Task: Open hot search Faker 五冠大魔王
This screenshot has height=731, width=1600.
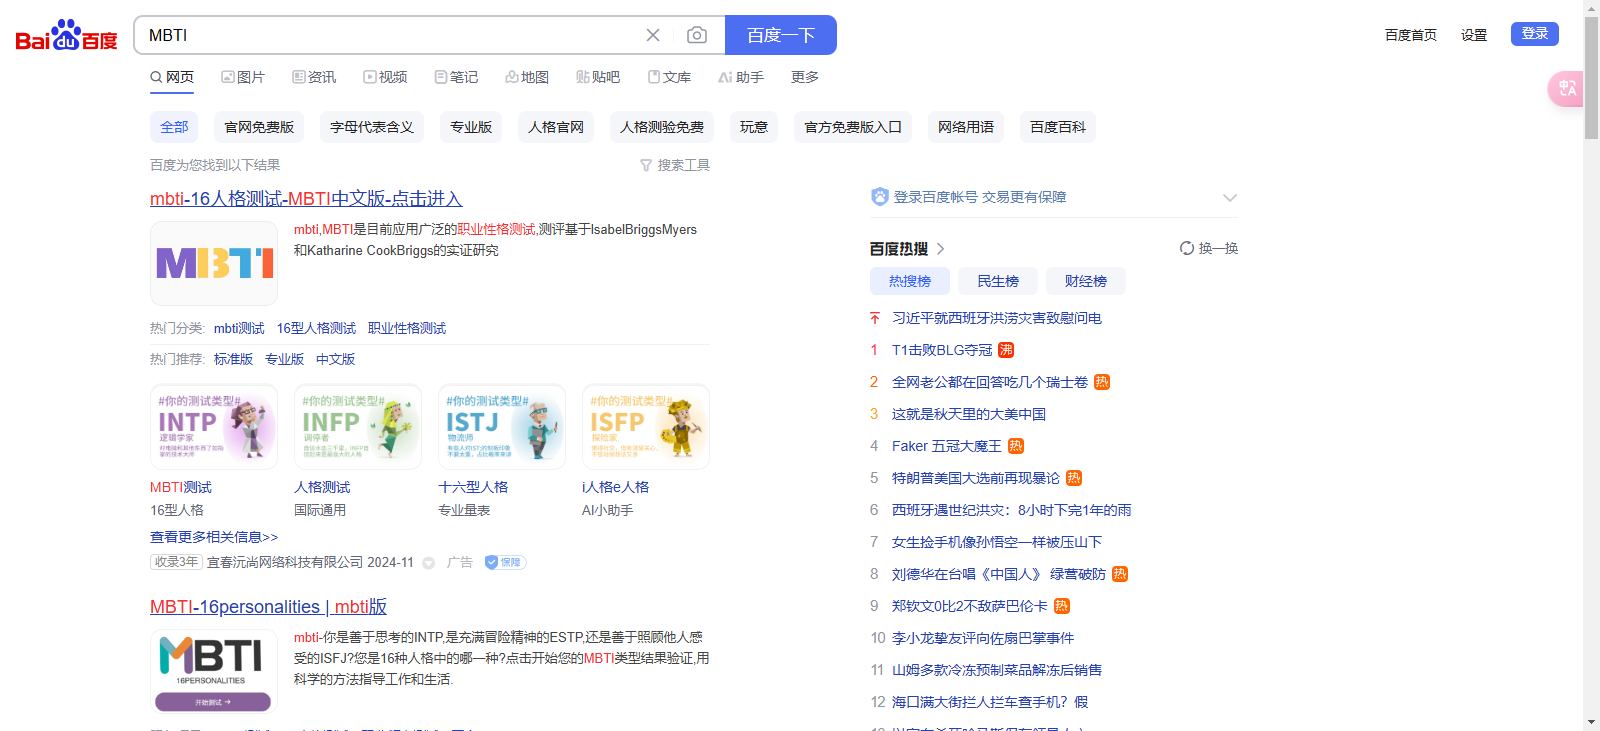Action: pos(946,446)
